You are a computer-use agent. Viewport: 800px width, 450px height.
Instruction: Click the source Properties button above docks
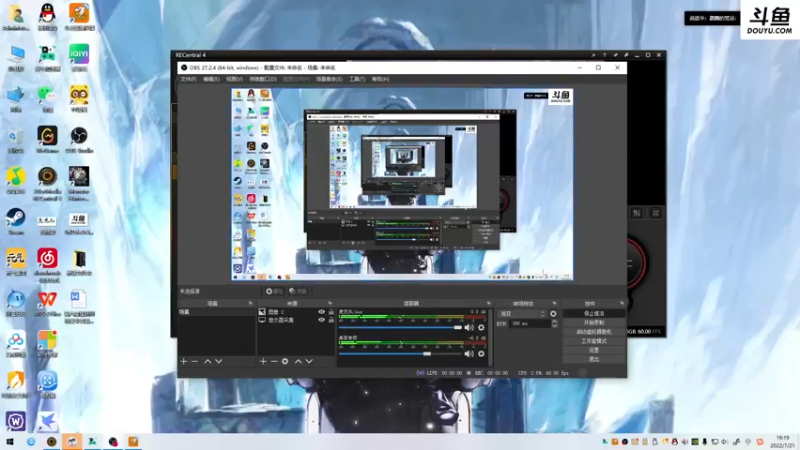pos(274,291)
